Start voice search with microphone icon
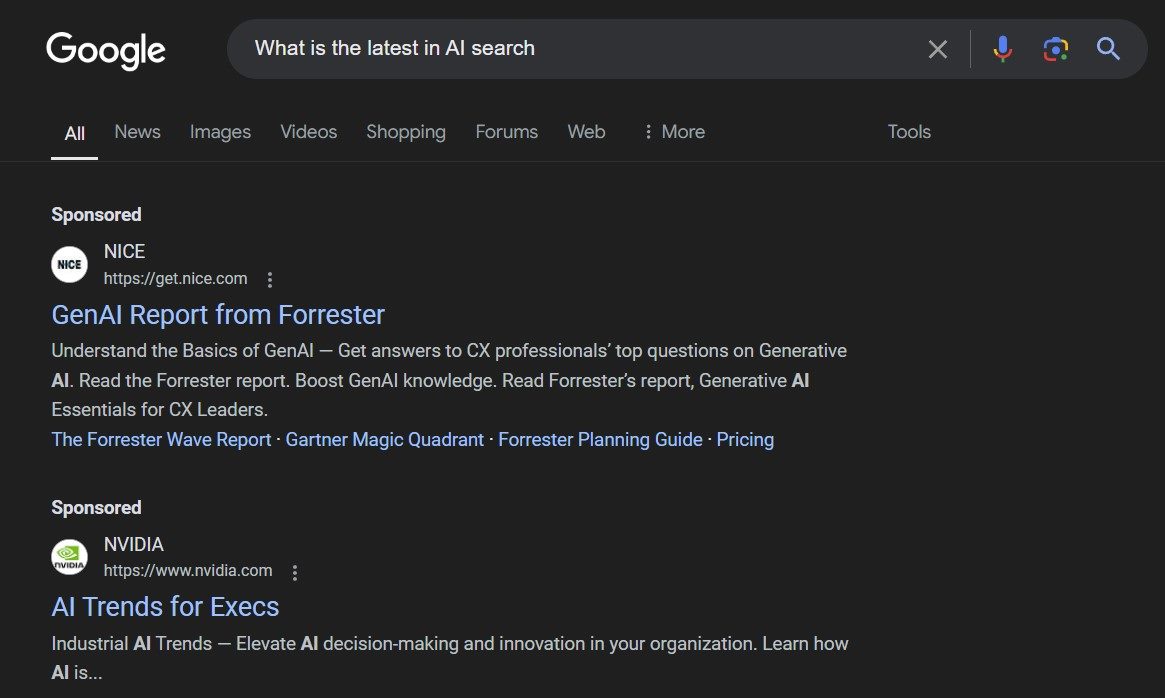Image resolution: width=1165 pixels, height=698 pixels. coord(1002,49)
